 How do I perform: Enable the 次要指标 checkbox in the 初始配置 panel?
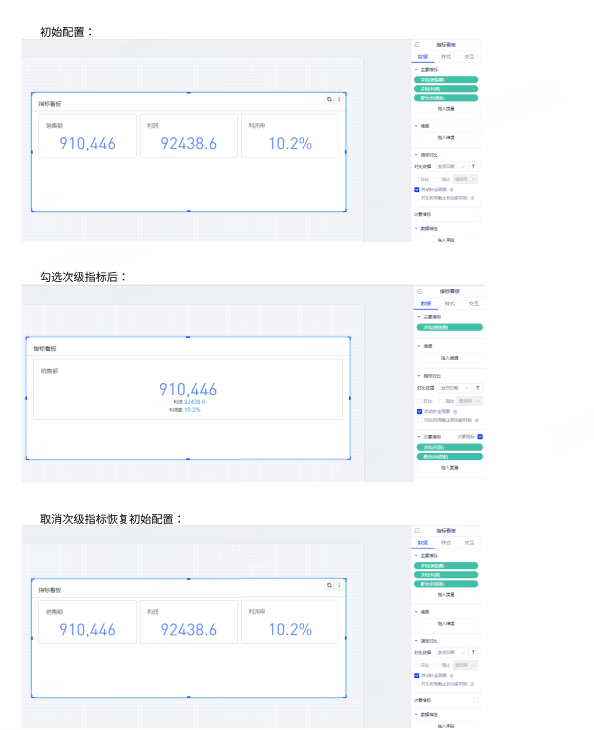coord(475,214)
